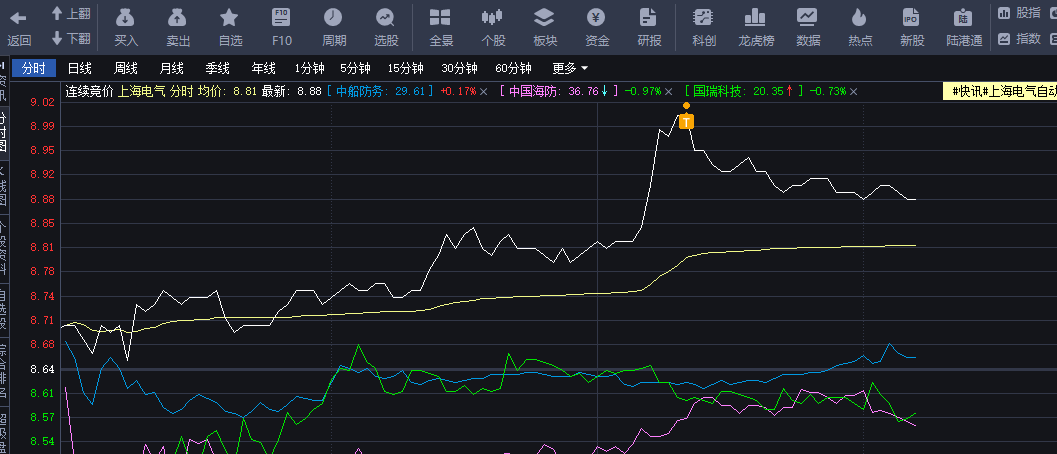This screenshot has width=1057, height=454.
Task: Switch to 日线 daily chart
Action: pos(80,68)
